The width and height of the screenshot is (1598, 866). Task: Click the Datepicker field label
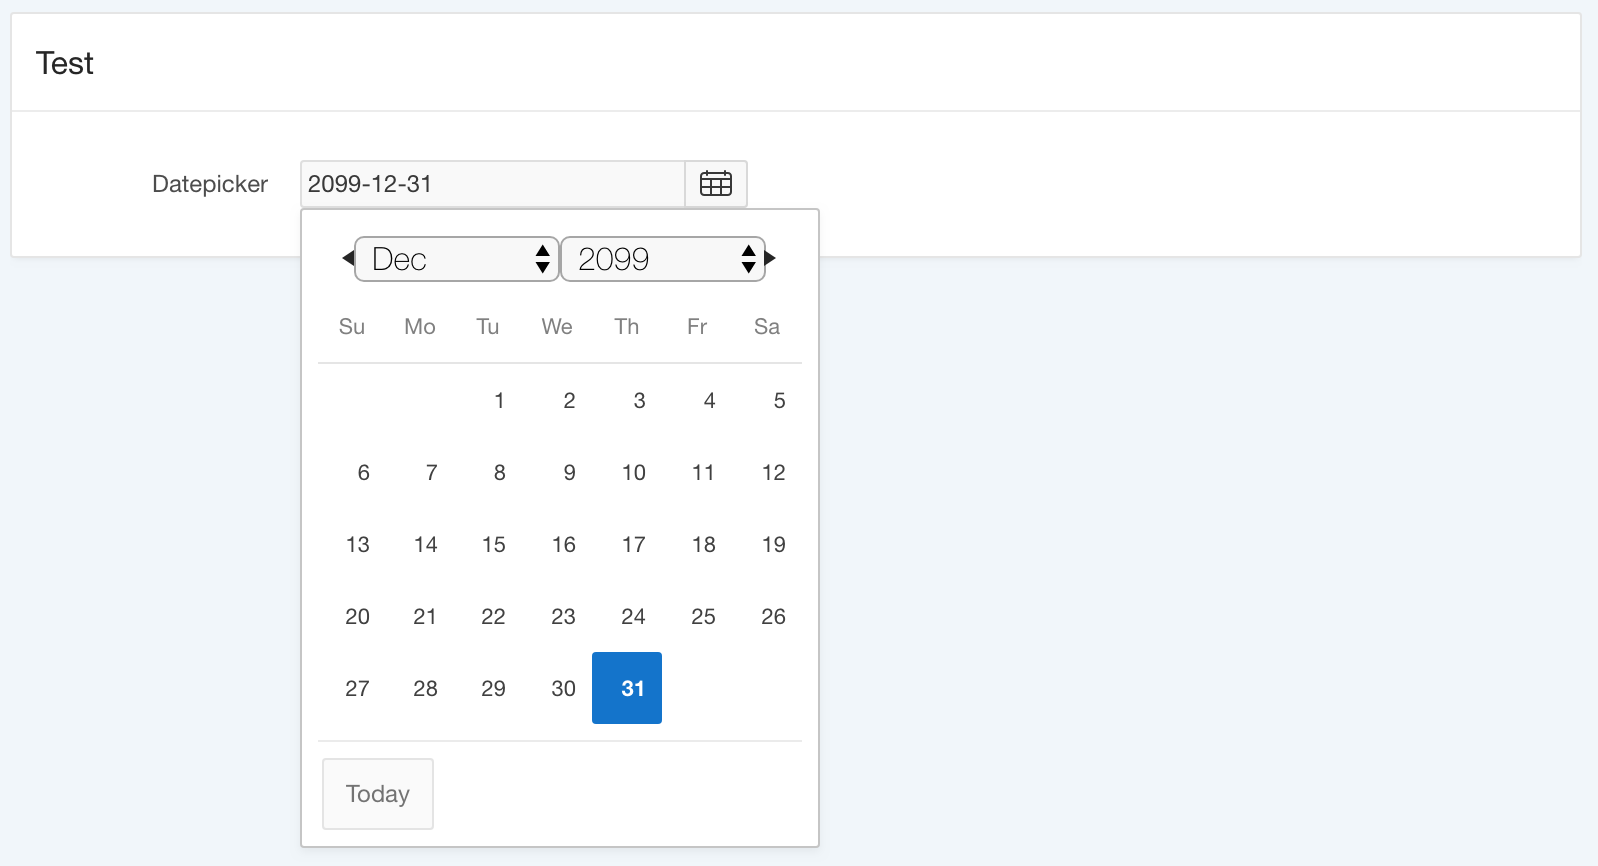(x=210, y=184)
